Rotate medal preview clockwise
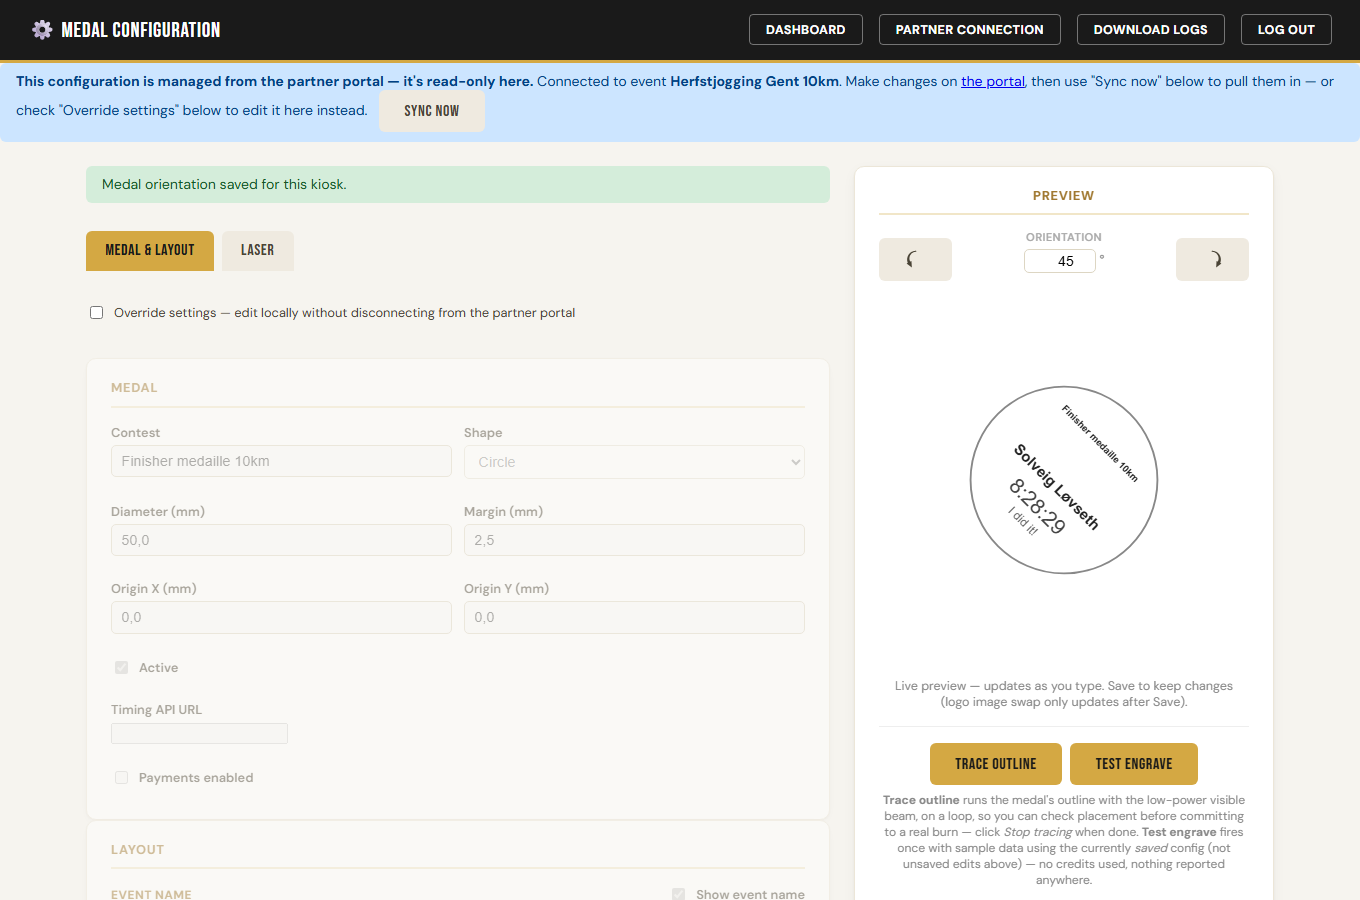1360x900 pixels. coord(1212,259)
